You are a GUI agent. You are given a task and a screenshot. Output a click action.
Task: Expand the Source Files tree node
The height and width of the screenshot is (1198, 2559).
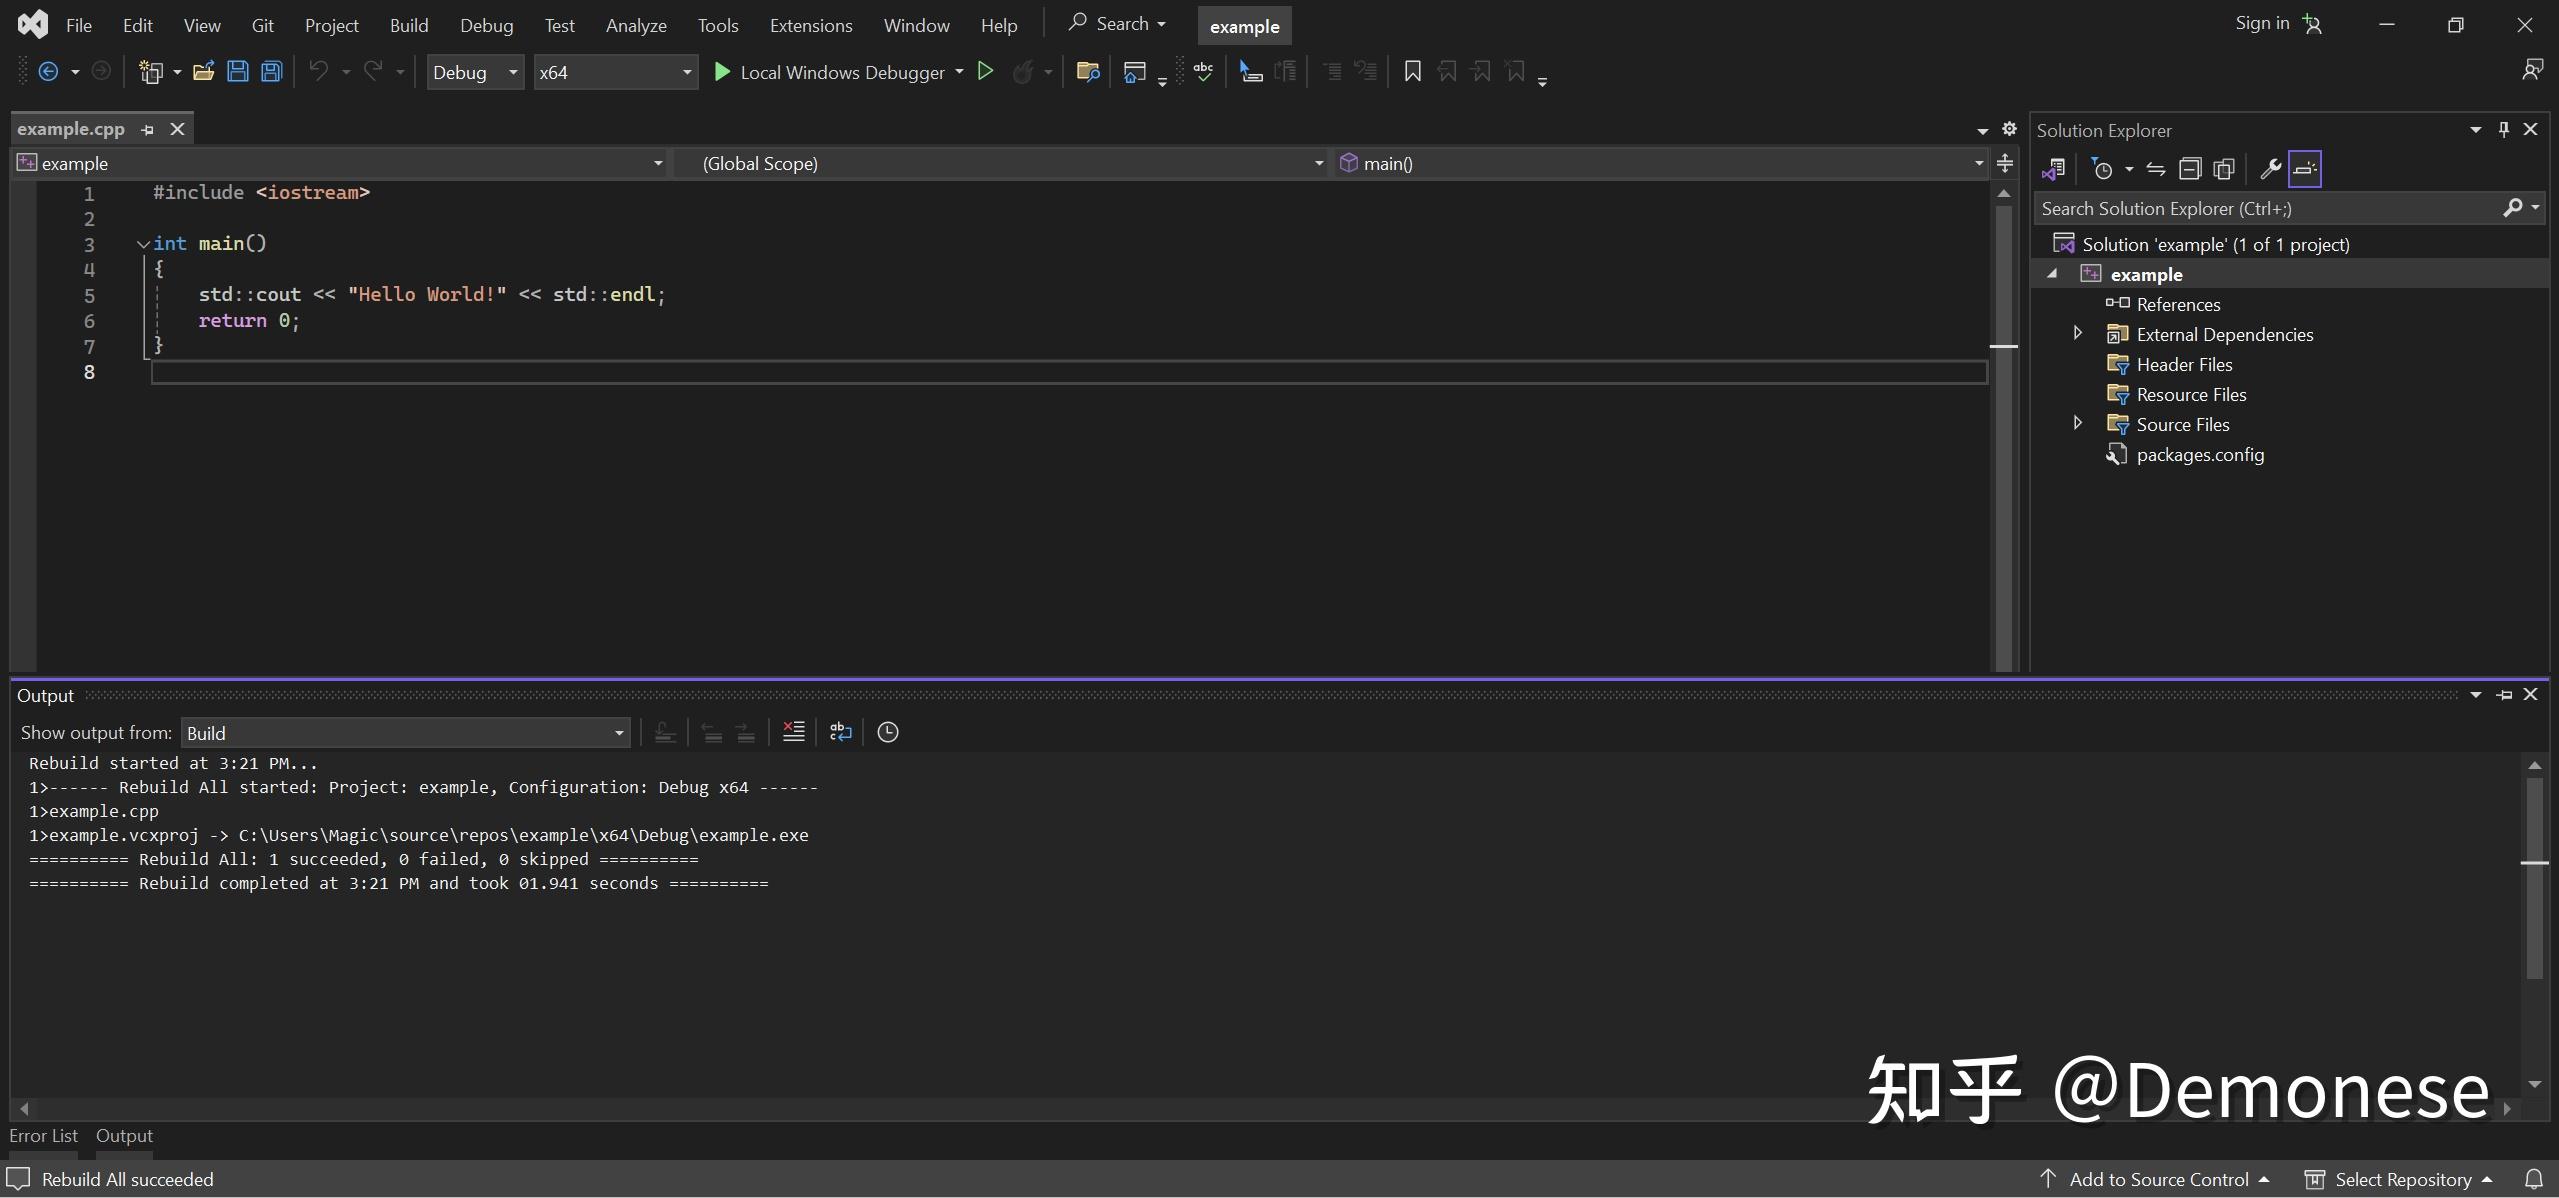(2076, 423)
